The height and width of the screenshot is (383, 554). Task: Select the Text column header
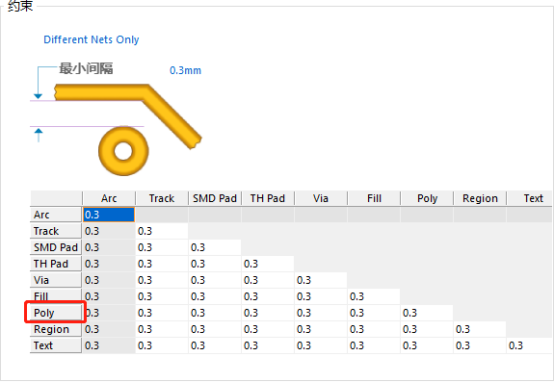(x=530, y=198)
